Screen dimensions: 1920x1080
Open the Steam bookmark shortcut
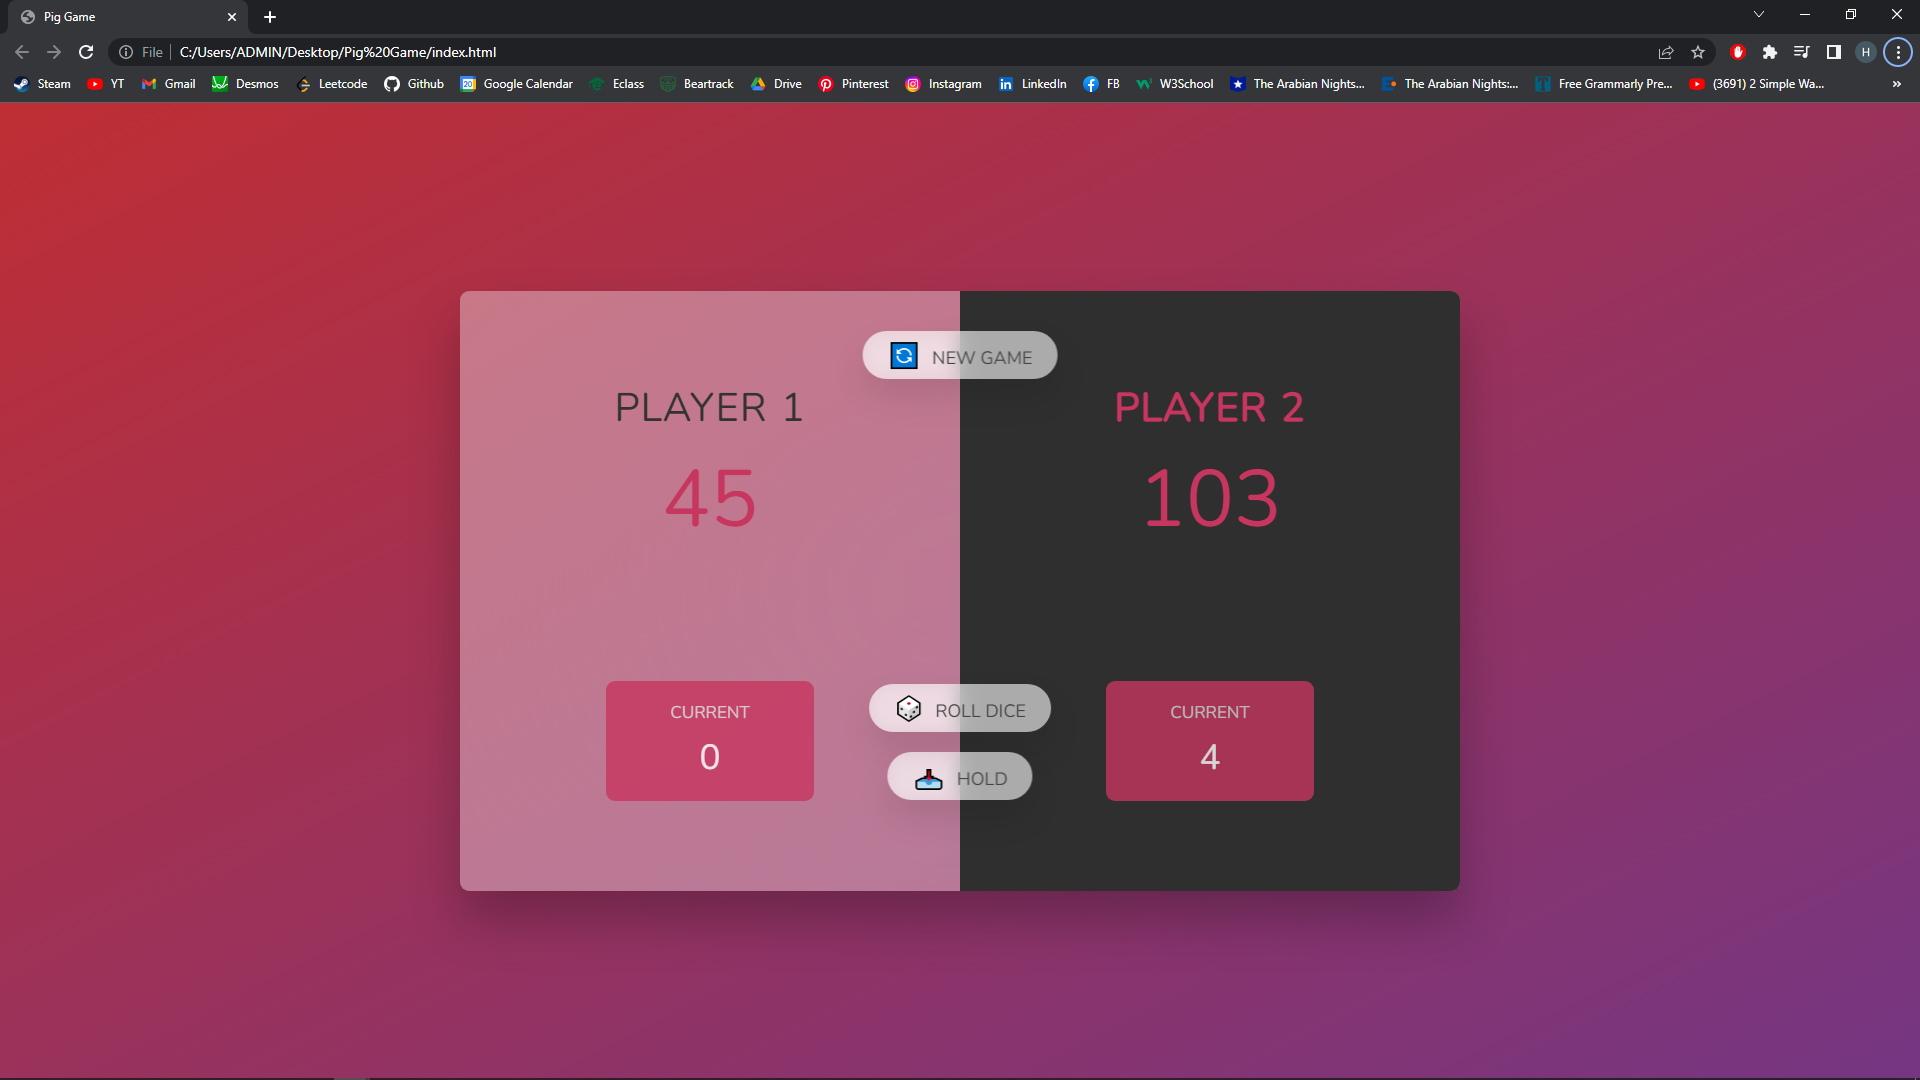pos(42,84)
